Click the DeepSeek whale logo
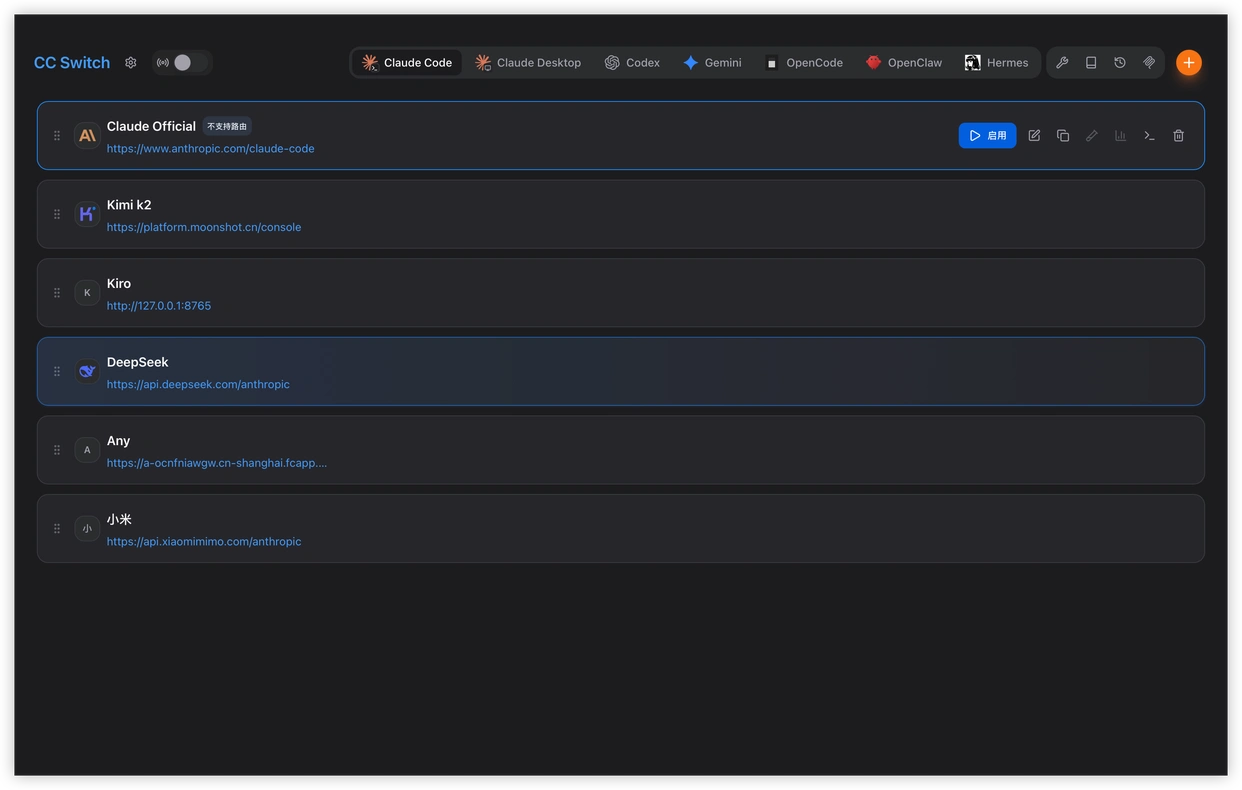 coord(87,371)
